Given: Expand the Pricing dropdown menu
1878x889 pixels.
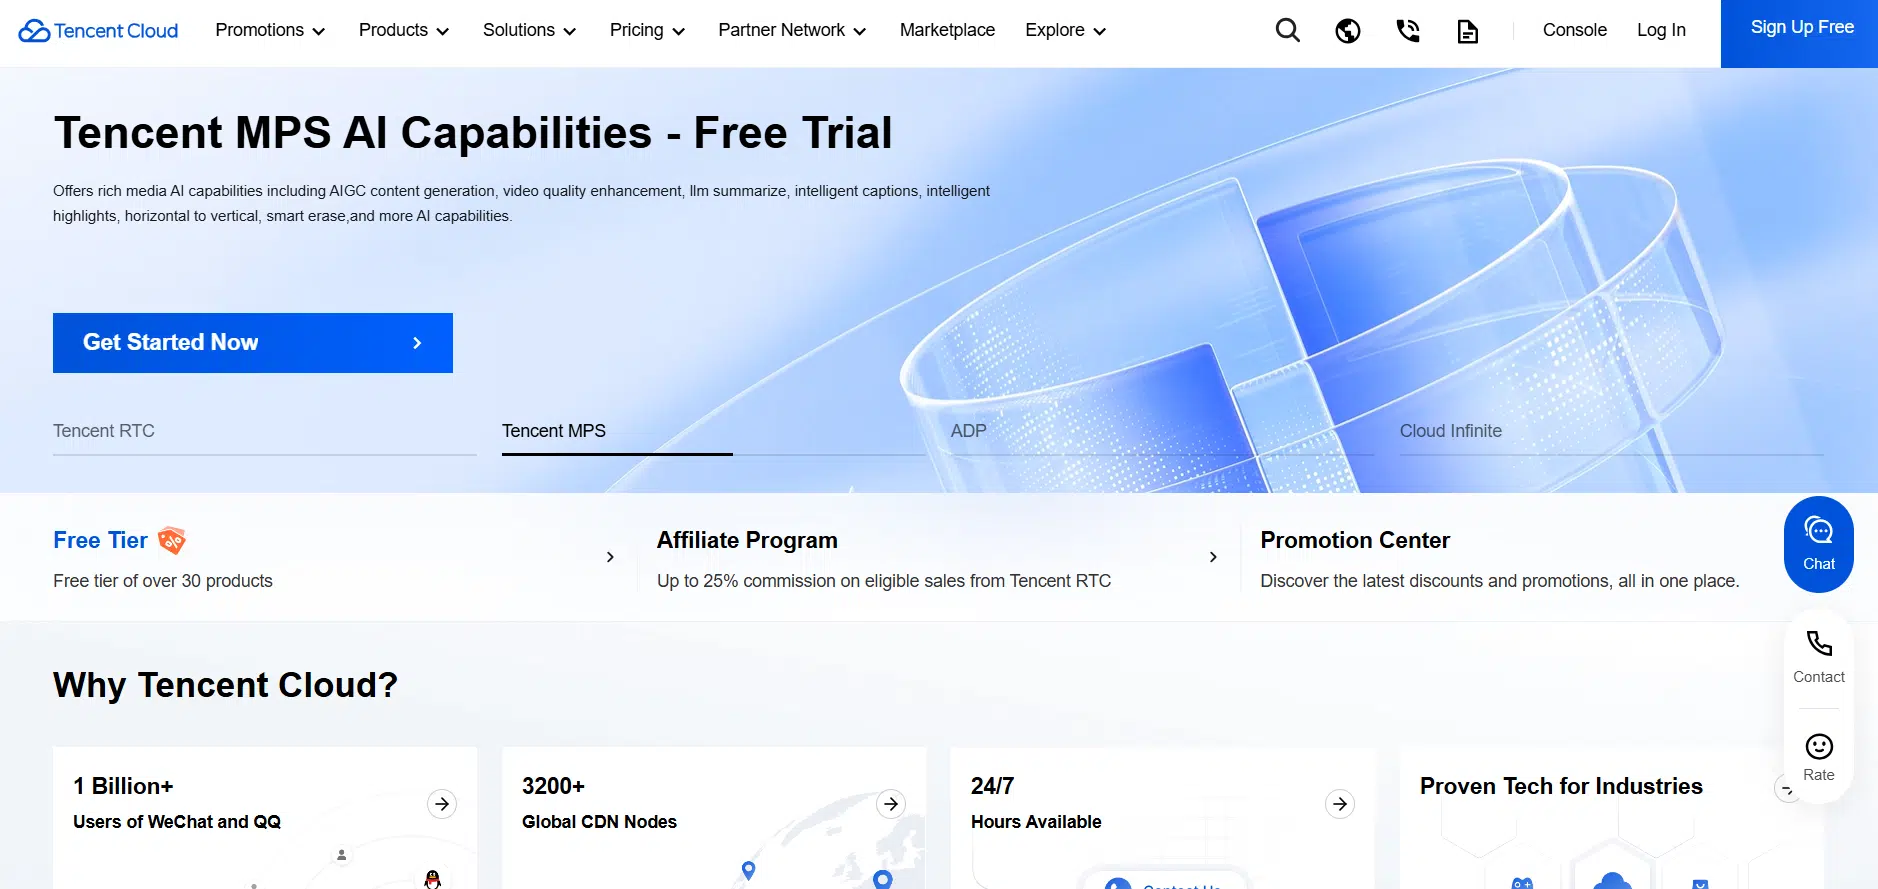Looking at the screenshot, I should (x=647, y=30).
